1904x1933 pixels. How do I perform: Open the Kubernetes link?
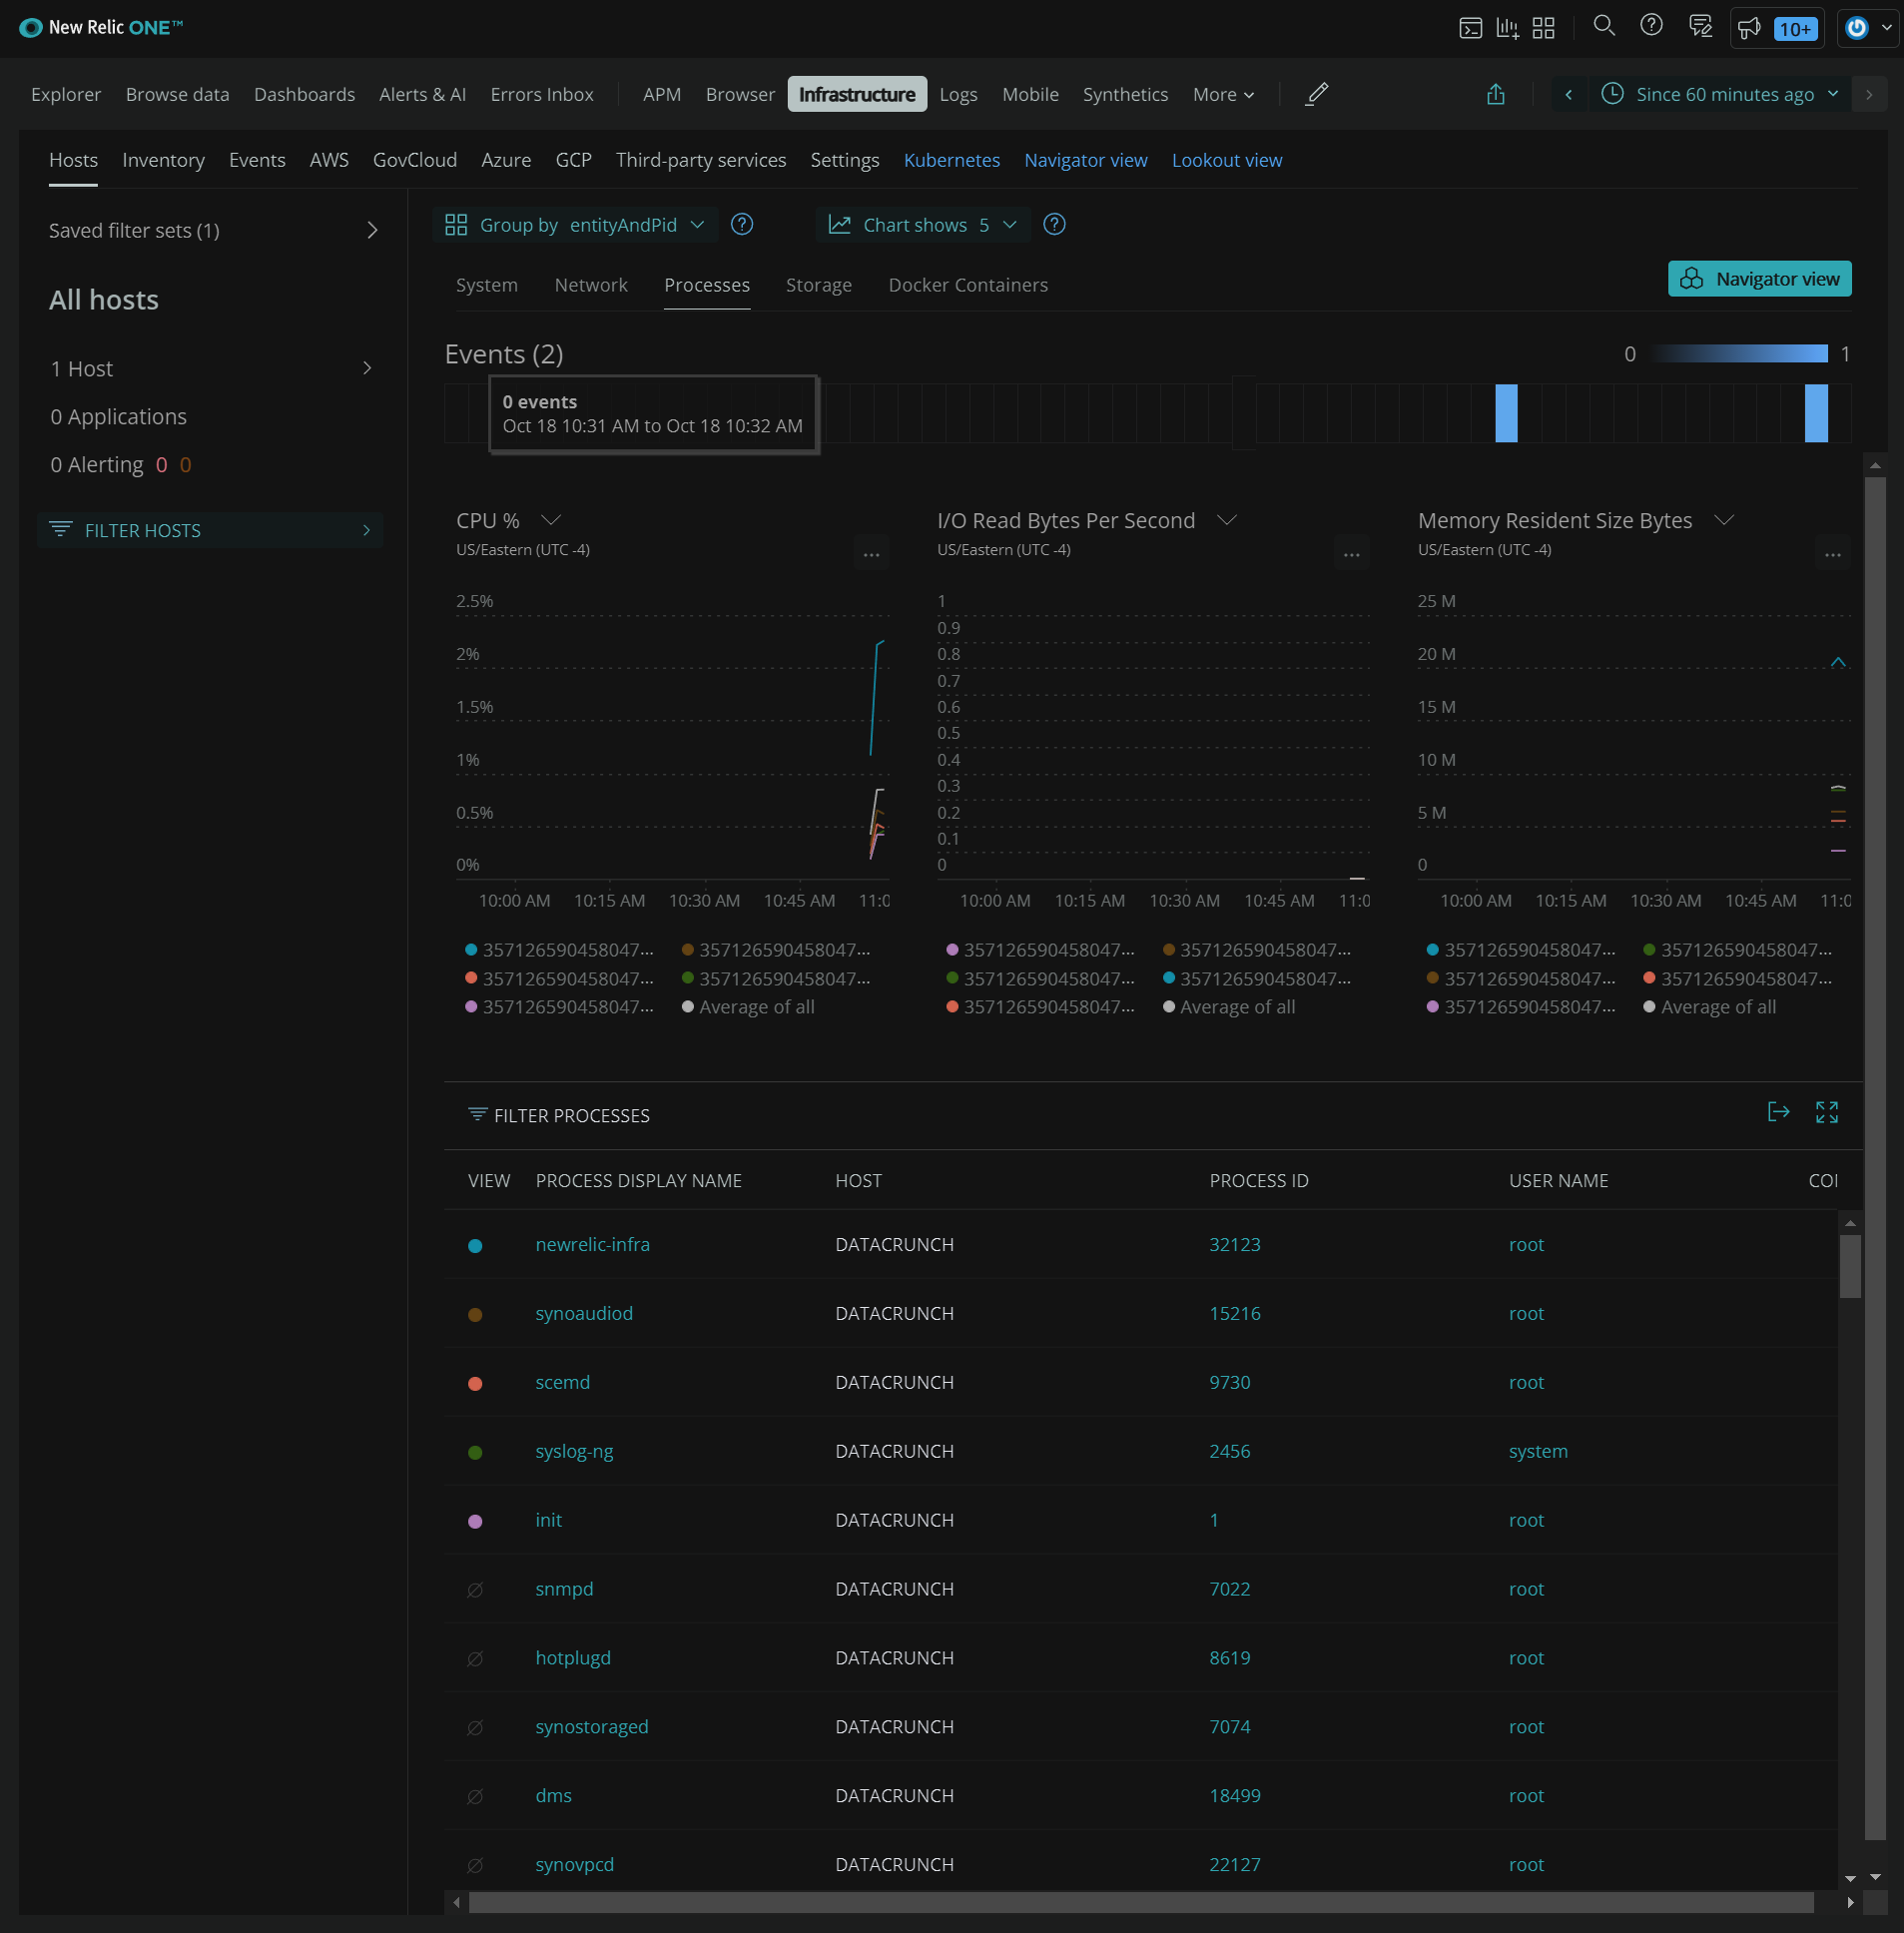click(951, 160)
